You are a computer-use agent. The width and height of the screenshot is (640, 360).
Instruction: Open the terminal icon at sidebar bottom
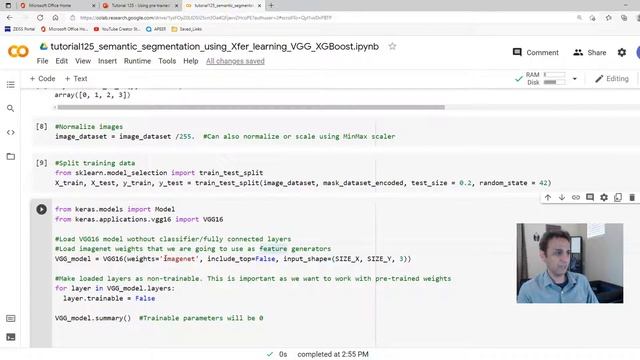11,337
